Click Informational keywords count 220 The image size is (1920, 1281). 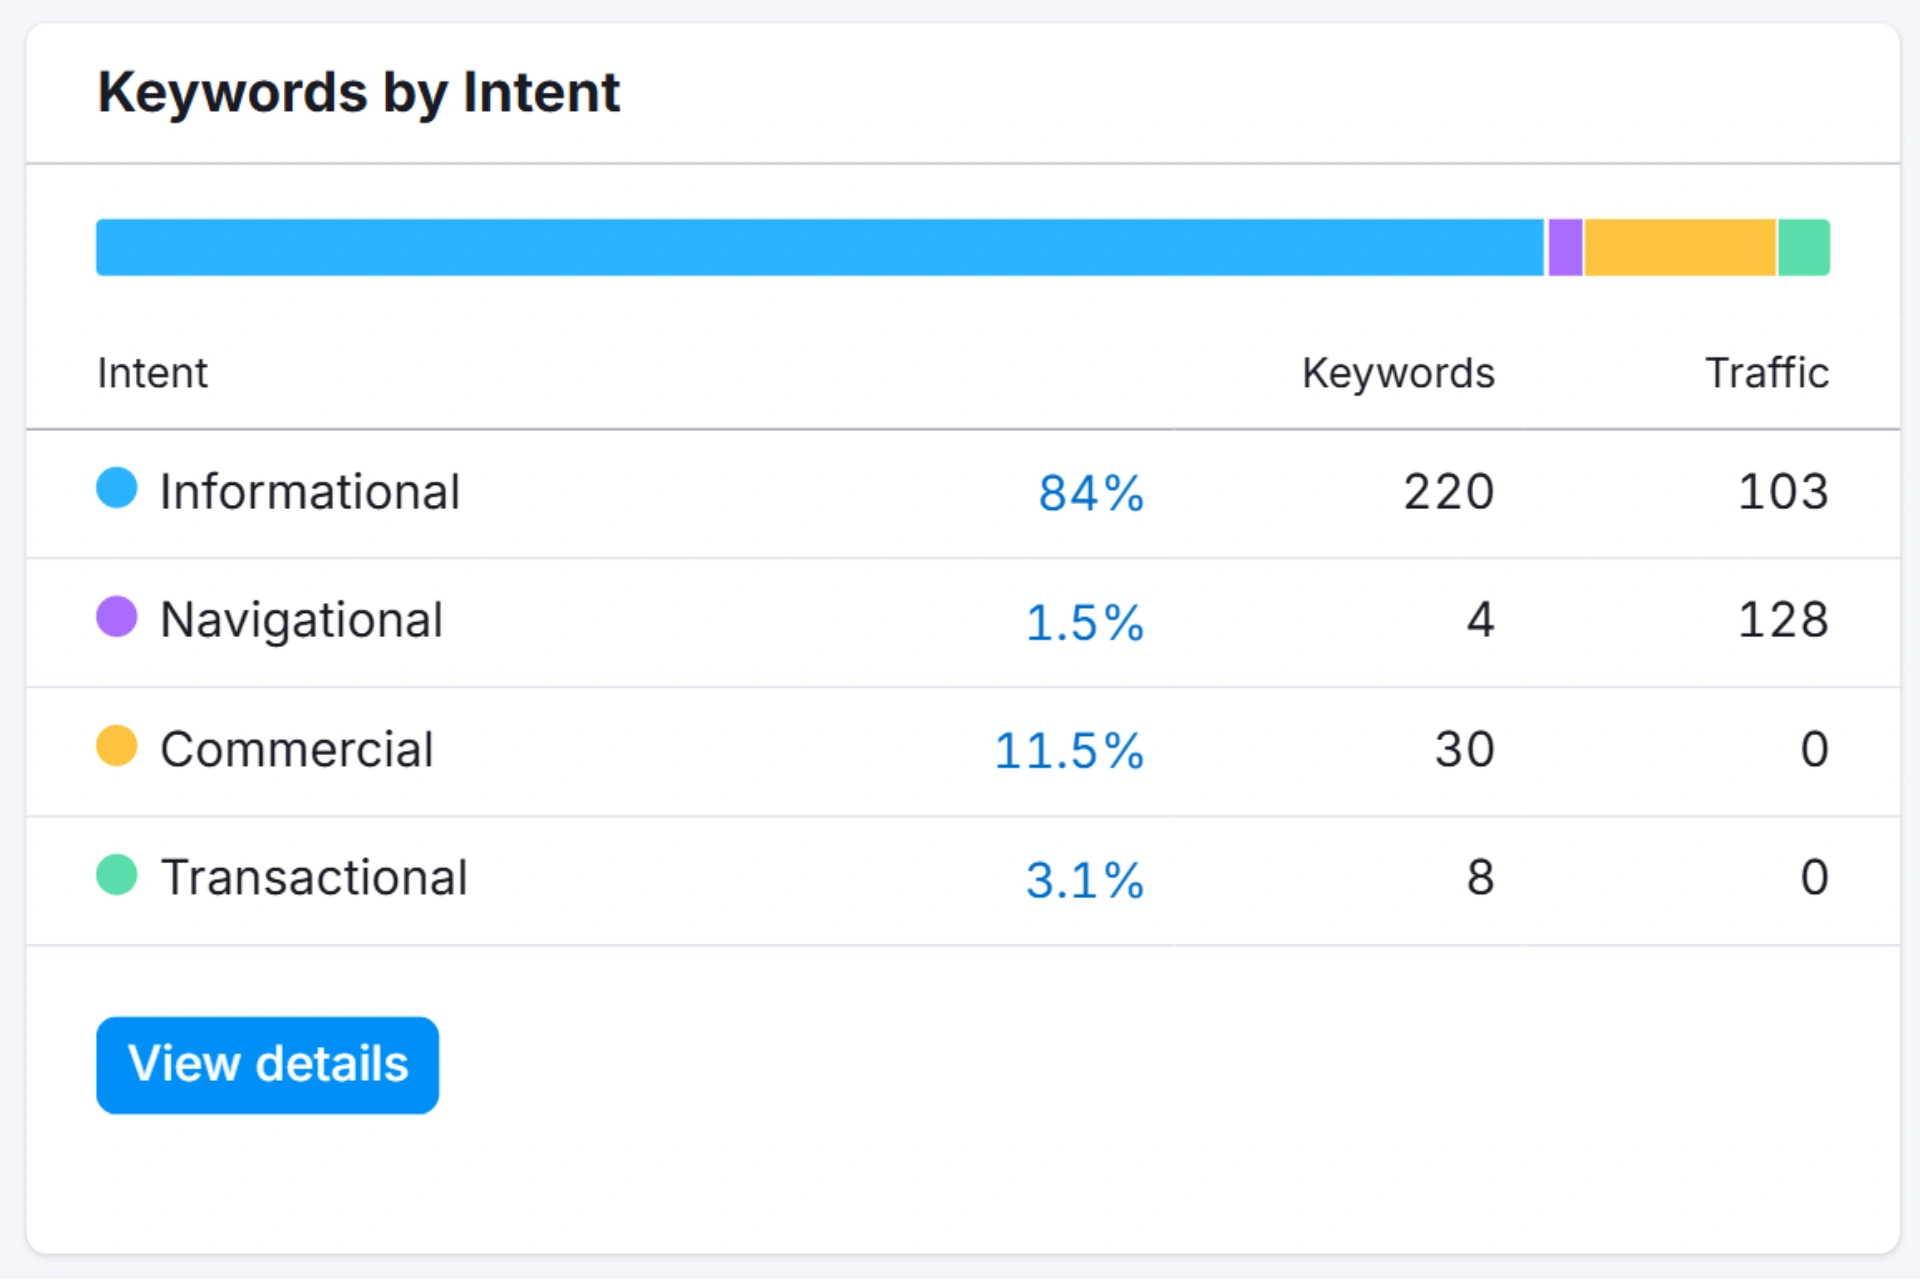pyautogui.click(x=1448, y=492)
